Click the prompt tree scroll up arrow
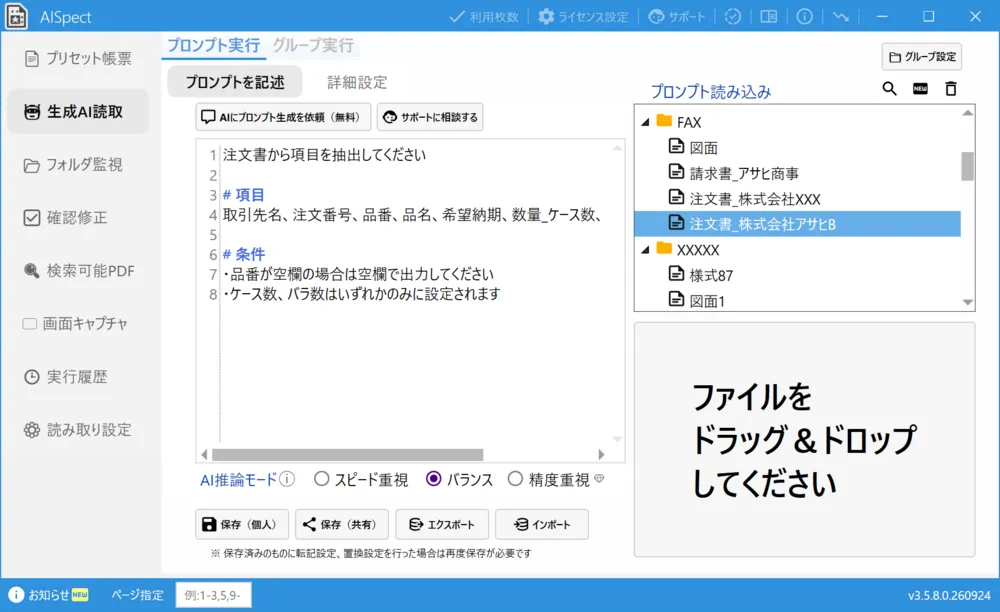This screenshot has width=1000, height=612. pyautogui.click(x=967, y=113)
